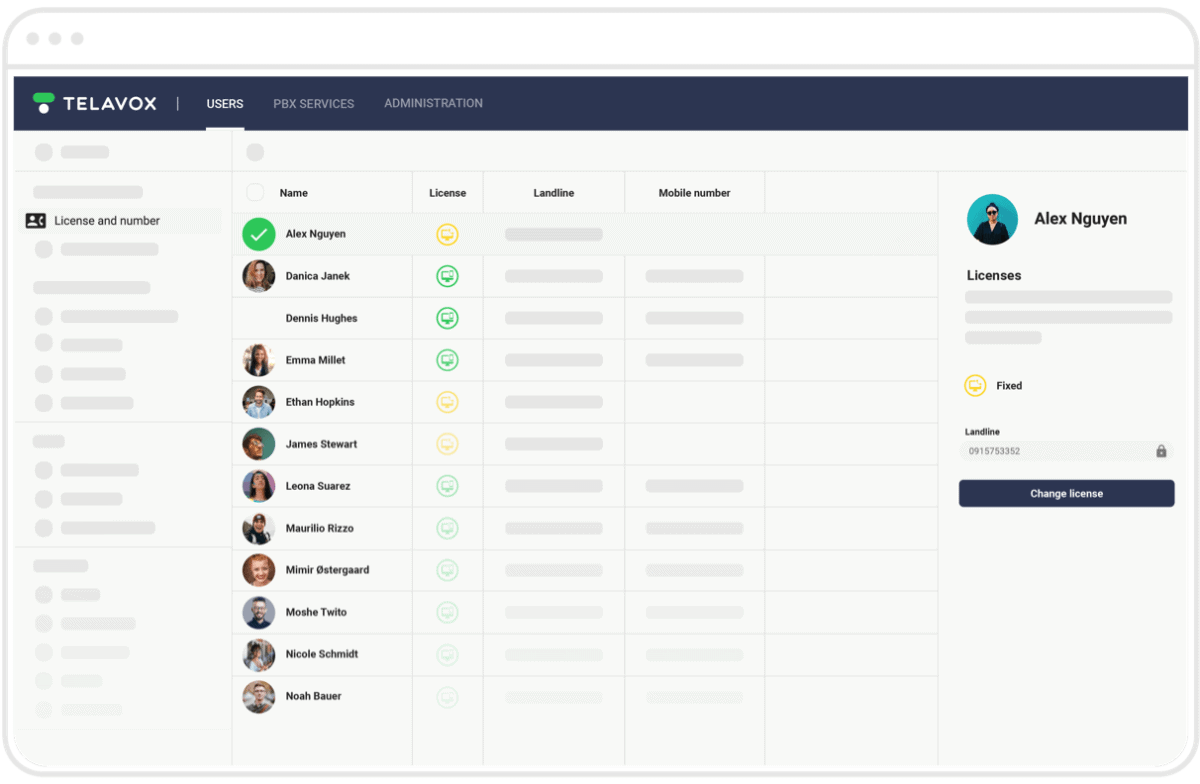This screenshot has height=784, width=1200.
Task: Open License and number sidebar item
Action: point(107,221)
